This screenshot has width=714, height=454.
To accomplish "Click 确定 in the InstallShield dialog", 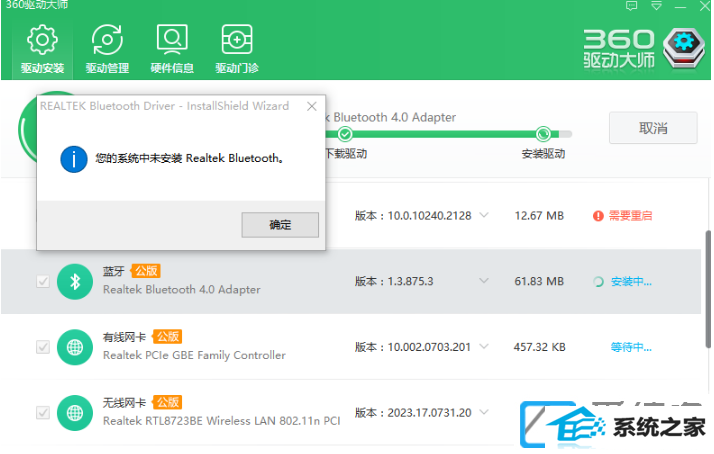I will (280, 224).
